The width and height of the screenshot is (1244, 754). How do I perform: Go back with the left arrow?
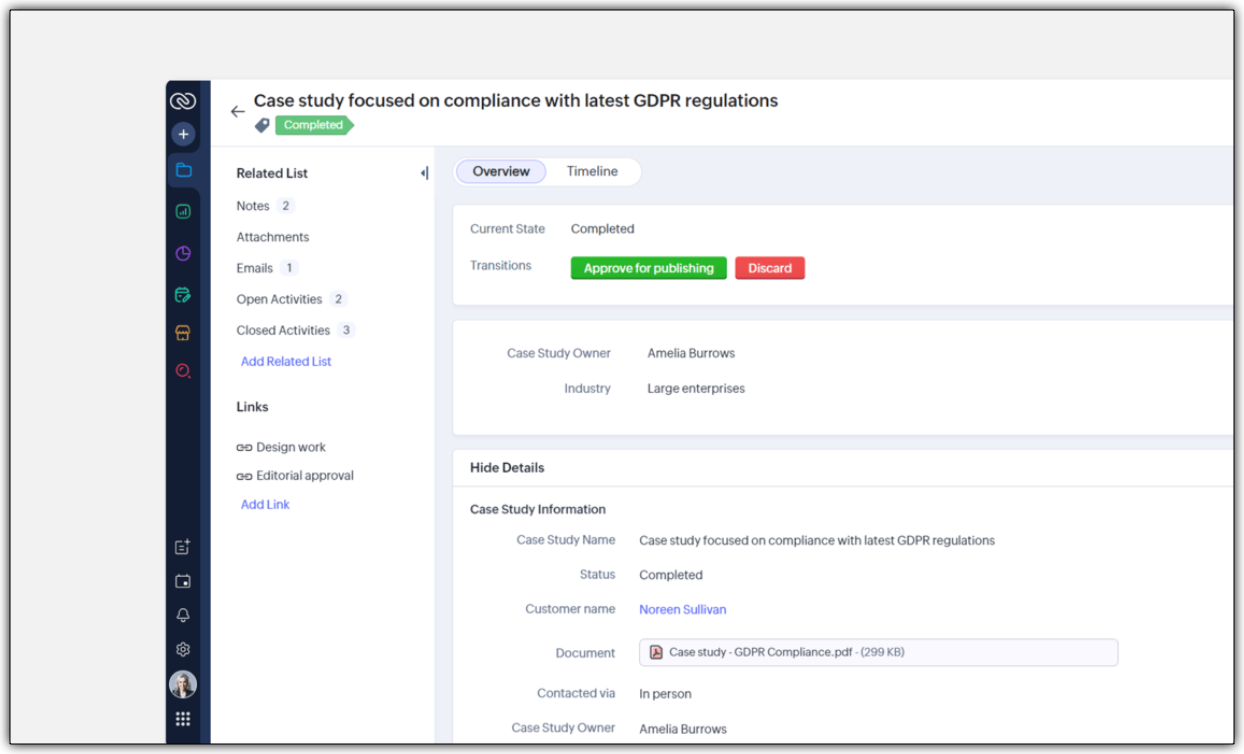tap(237, 111)
